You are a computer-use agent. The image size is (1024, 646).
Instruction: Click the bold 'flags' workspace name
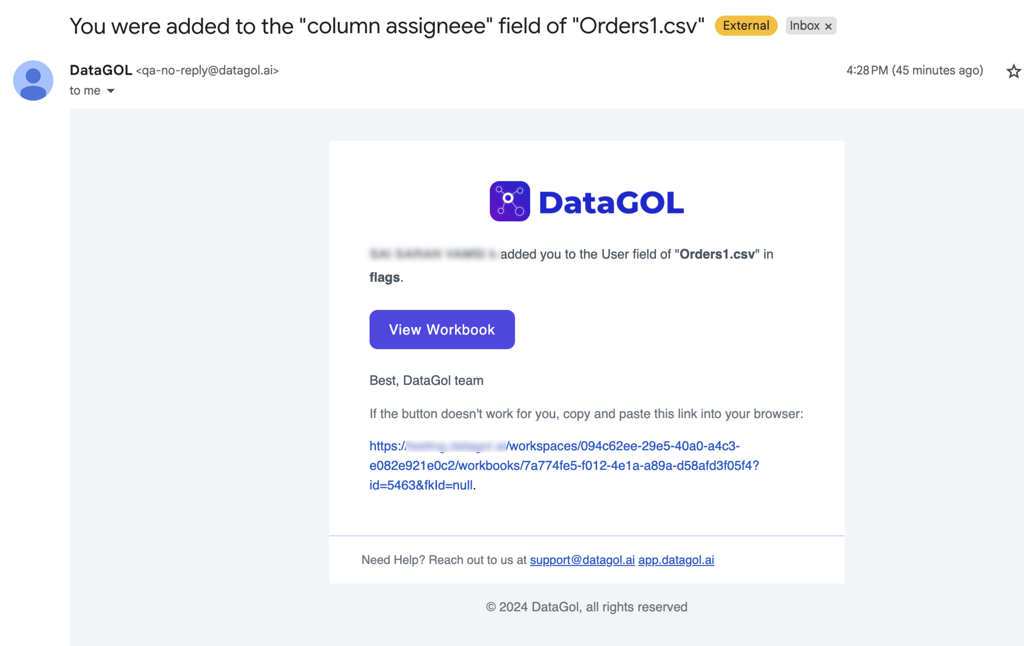click(x=384, y=277)
